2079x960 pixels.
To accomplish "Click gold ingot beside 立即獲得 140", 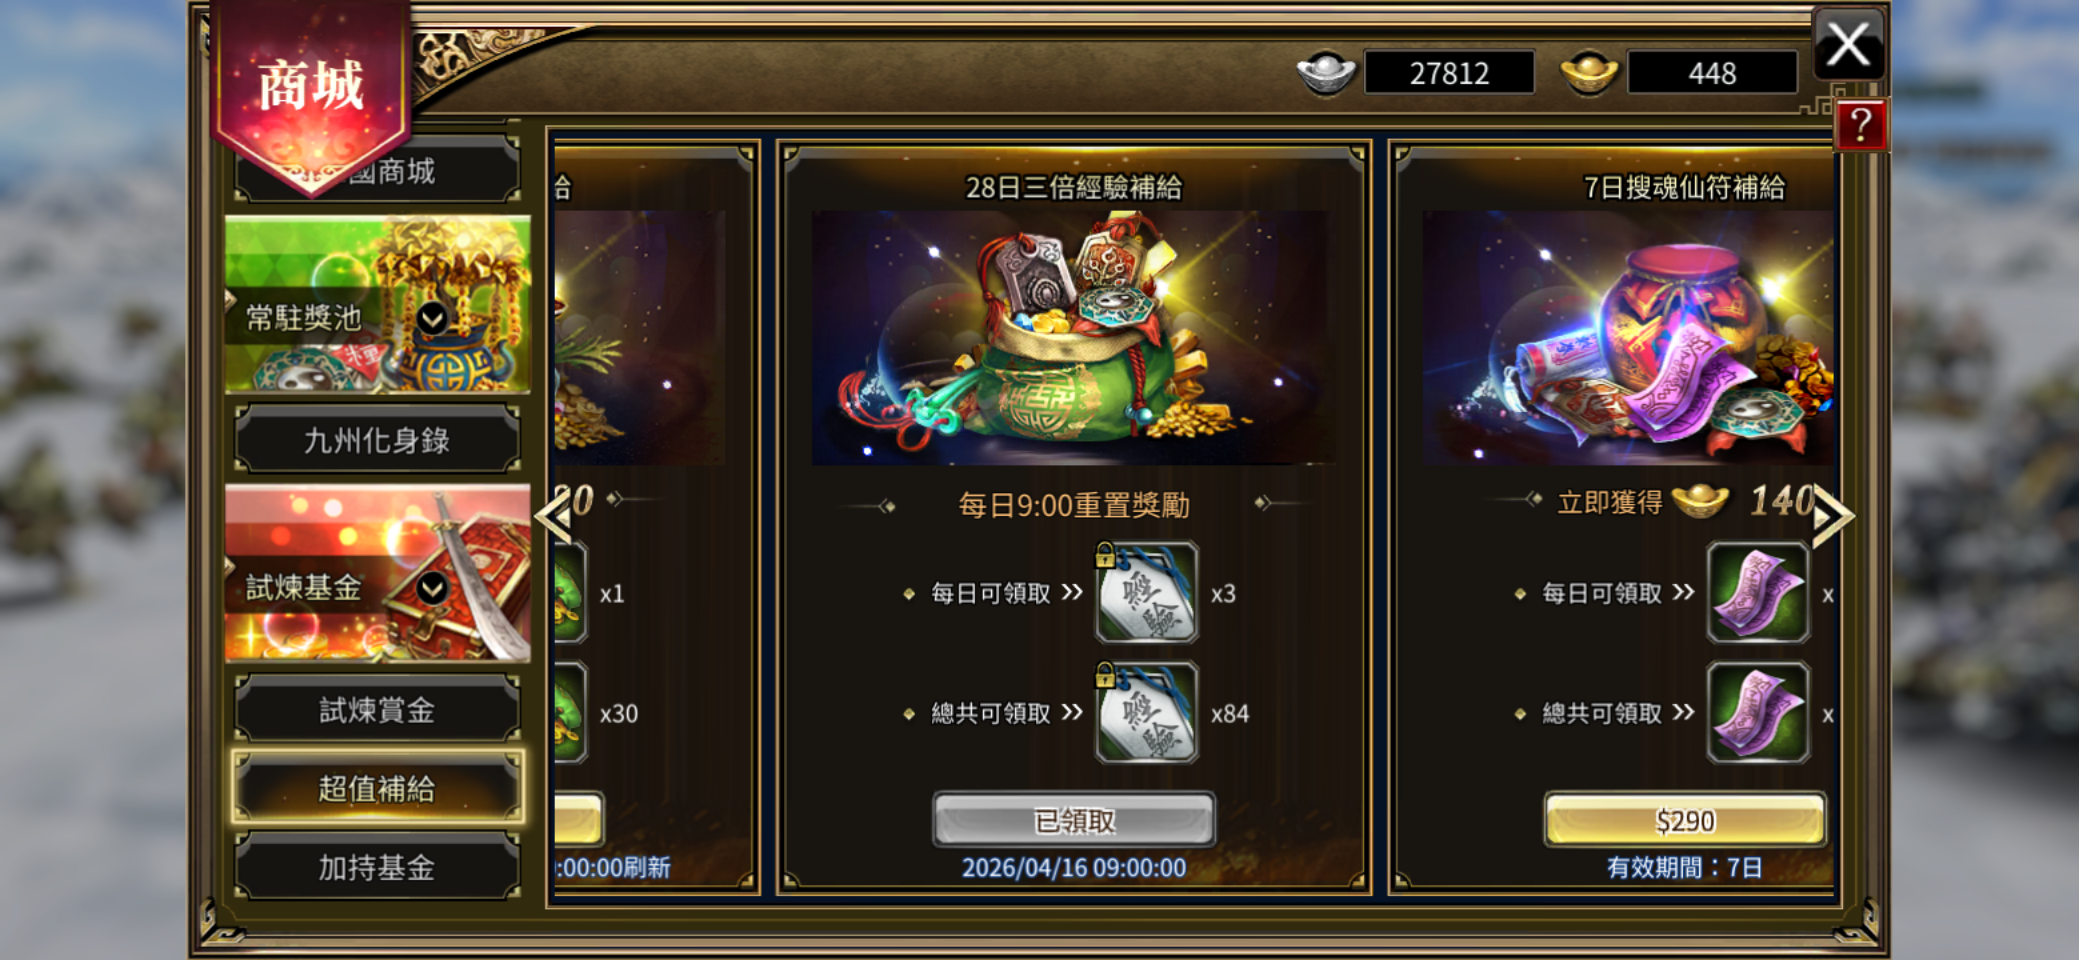I will (x=1700, y=500).
